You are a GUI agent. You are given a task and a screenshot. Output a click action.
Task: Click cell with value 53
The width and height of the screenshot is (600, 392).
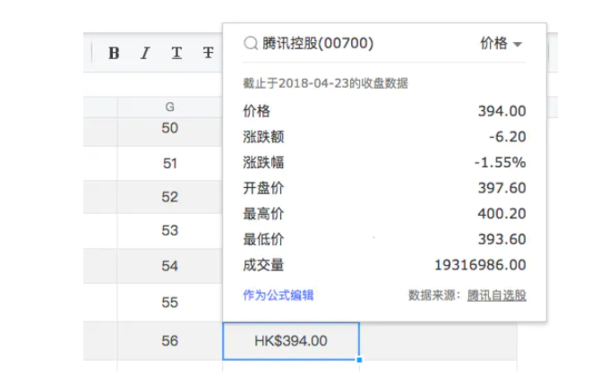[170, 230]
